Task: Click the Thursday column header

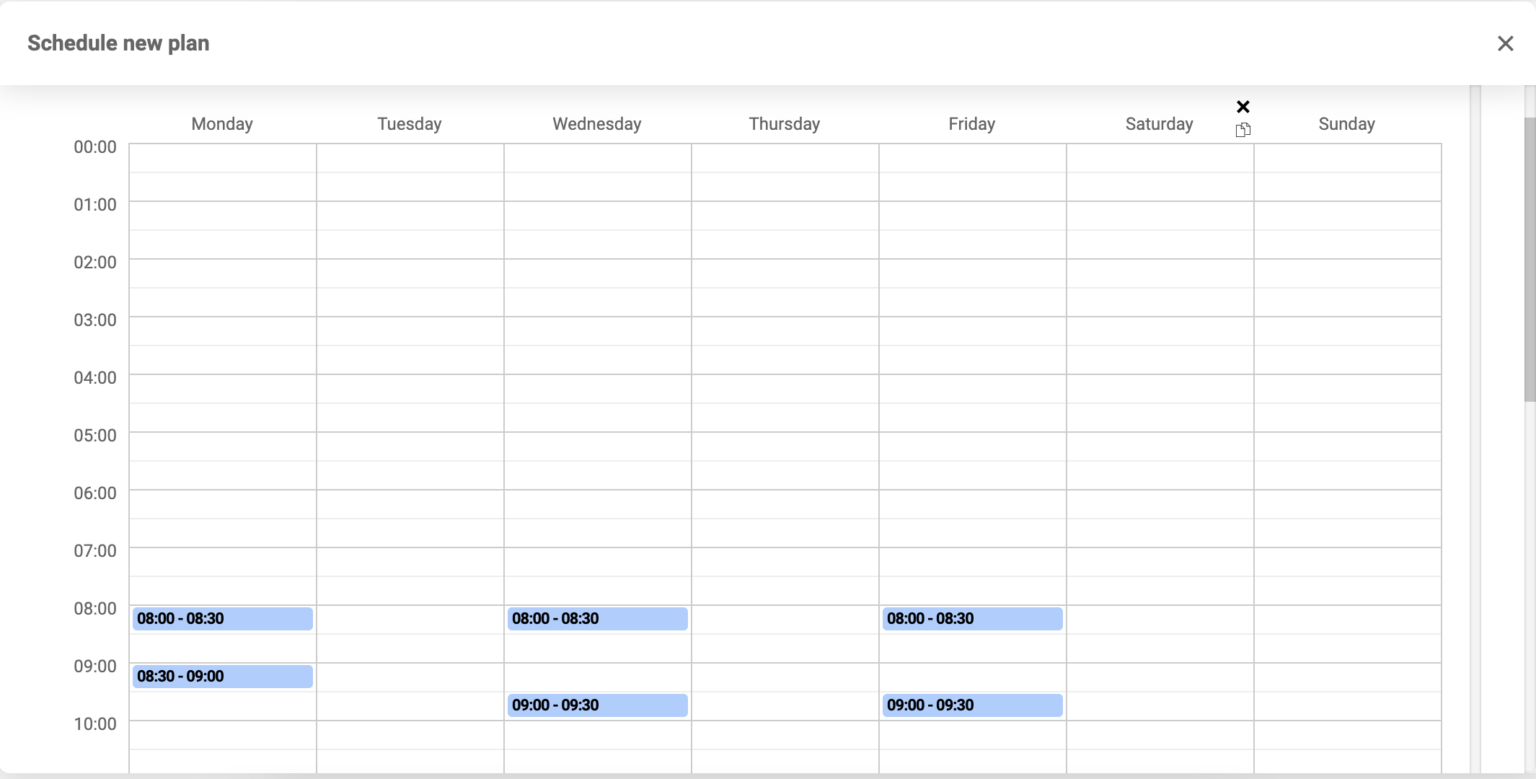Action: coord(784,123)
